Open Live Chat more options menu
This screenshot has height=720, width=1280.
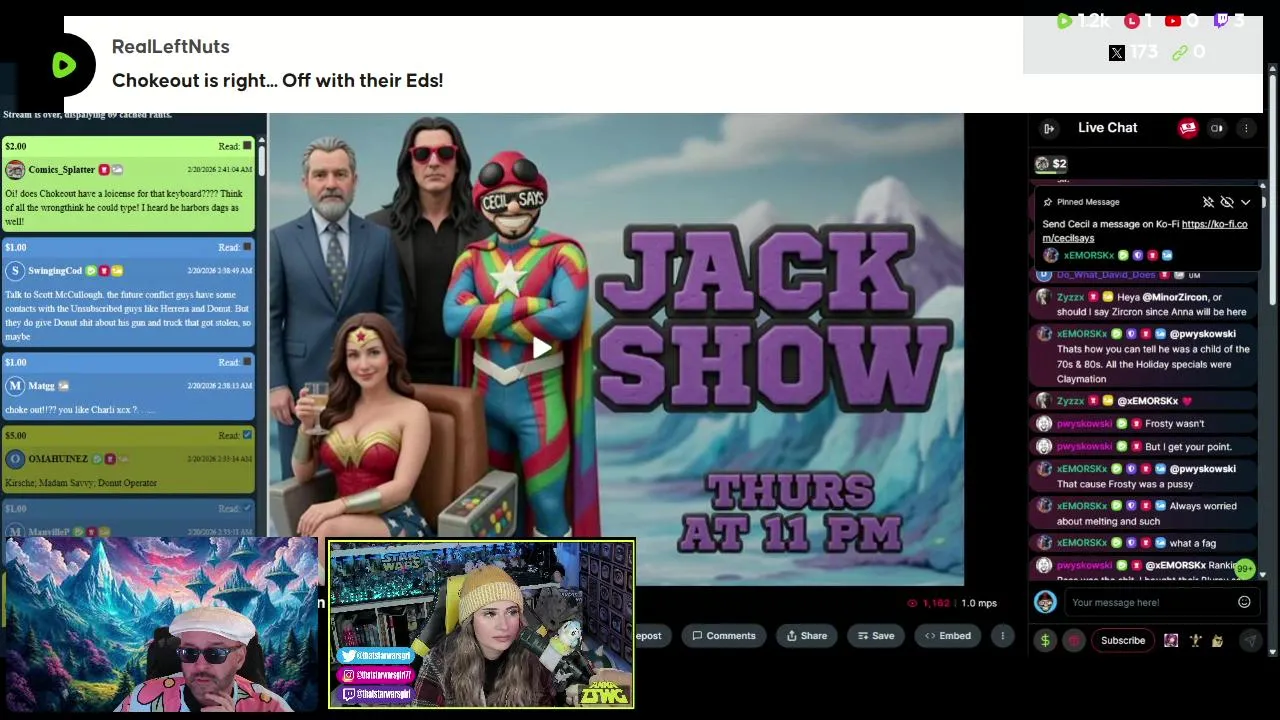(1246, 128)
